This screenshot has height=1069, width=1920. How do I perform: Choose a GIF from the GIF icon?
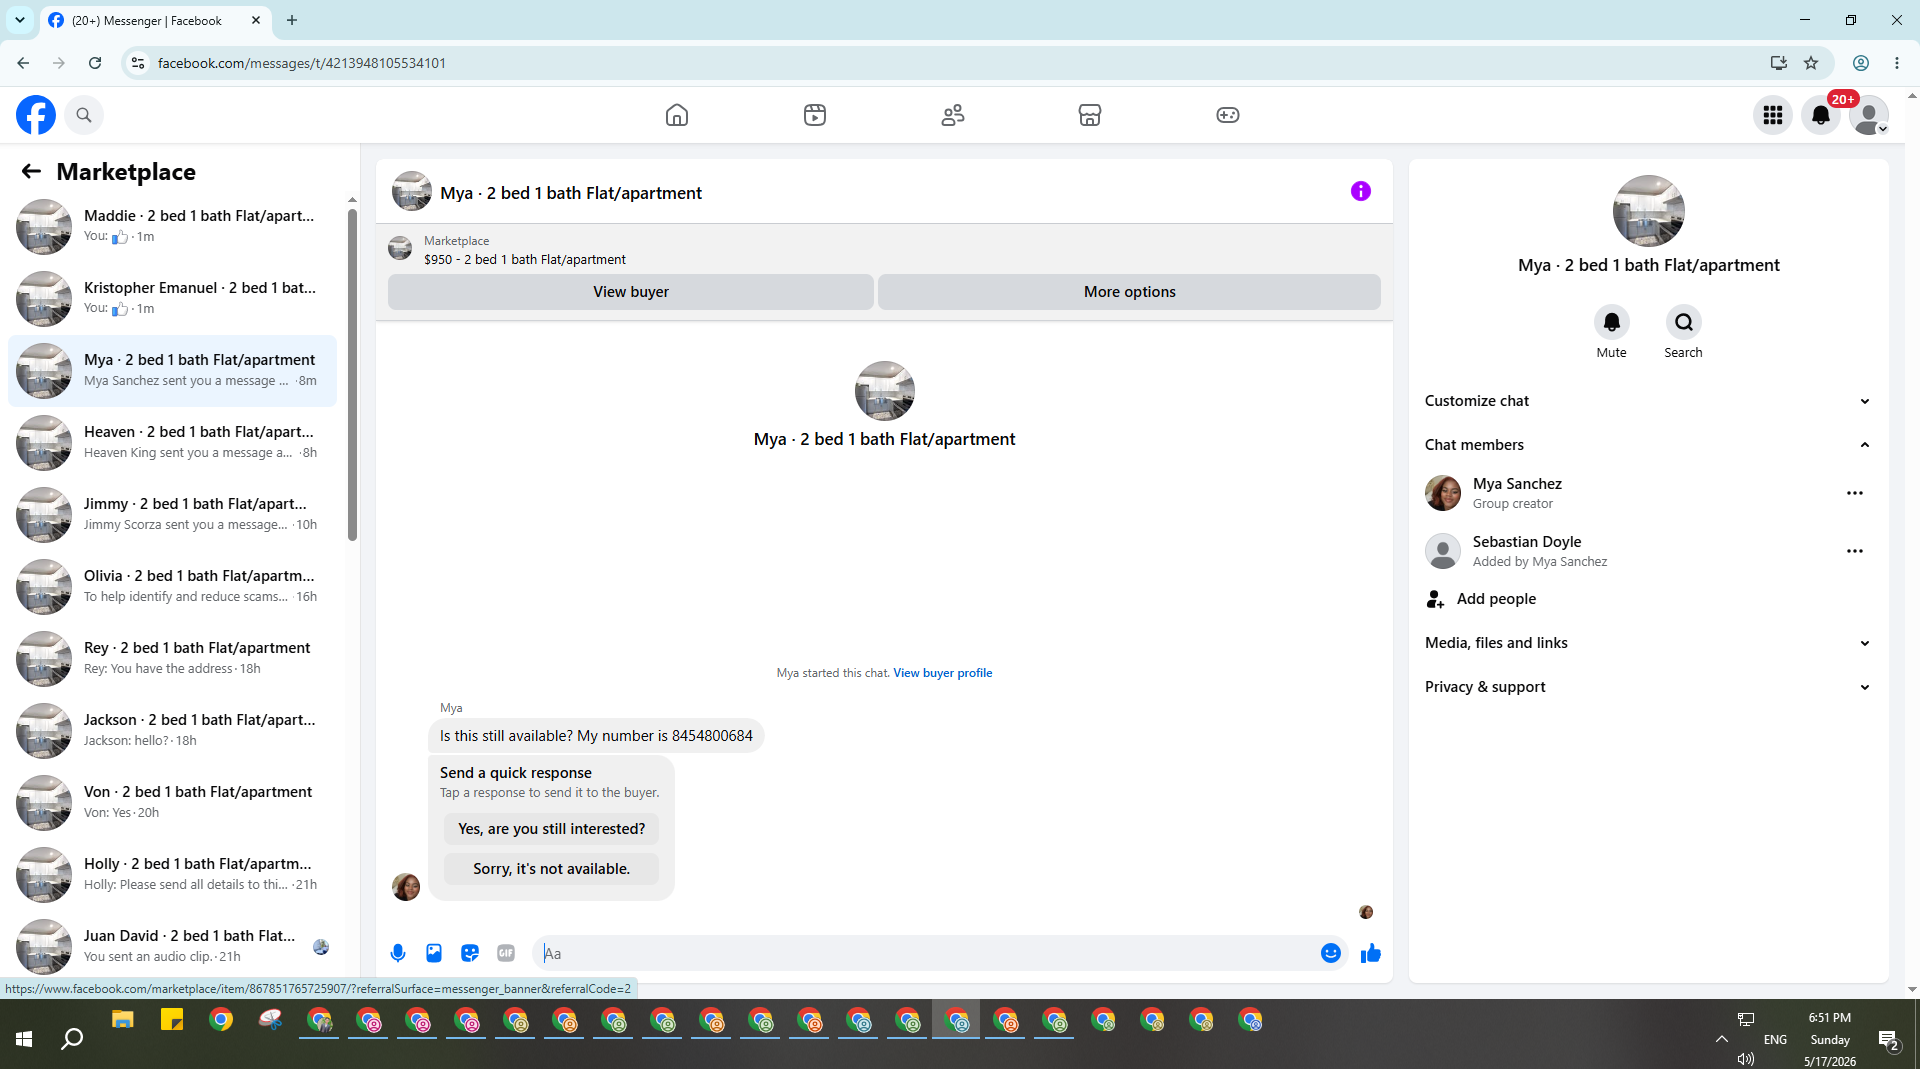tap(506, 953)
